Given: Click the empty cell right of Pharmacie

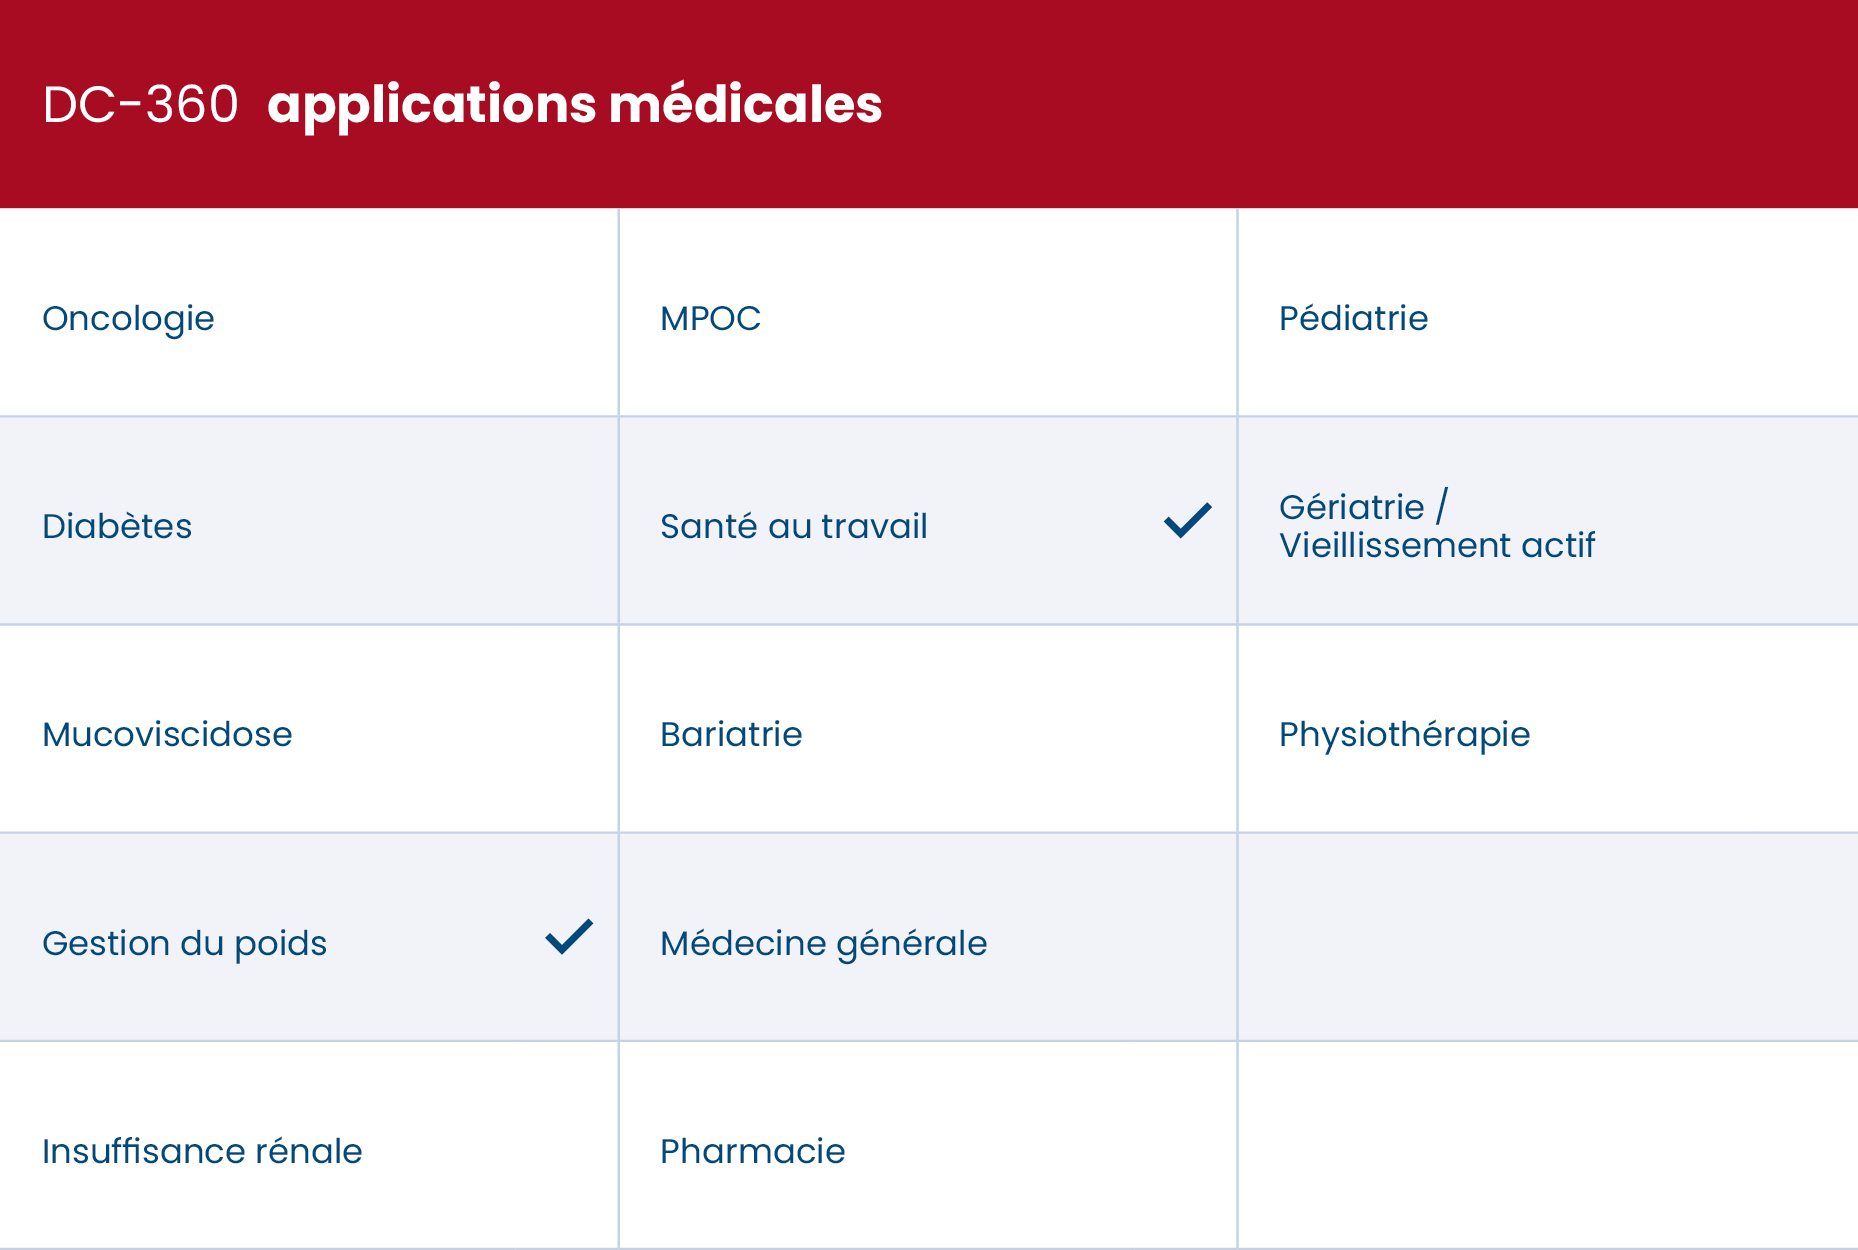Looking at the screenshot, I should coord(1547,1145).
